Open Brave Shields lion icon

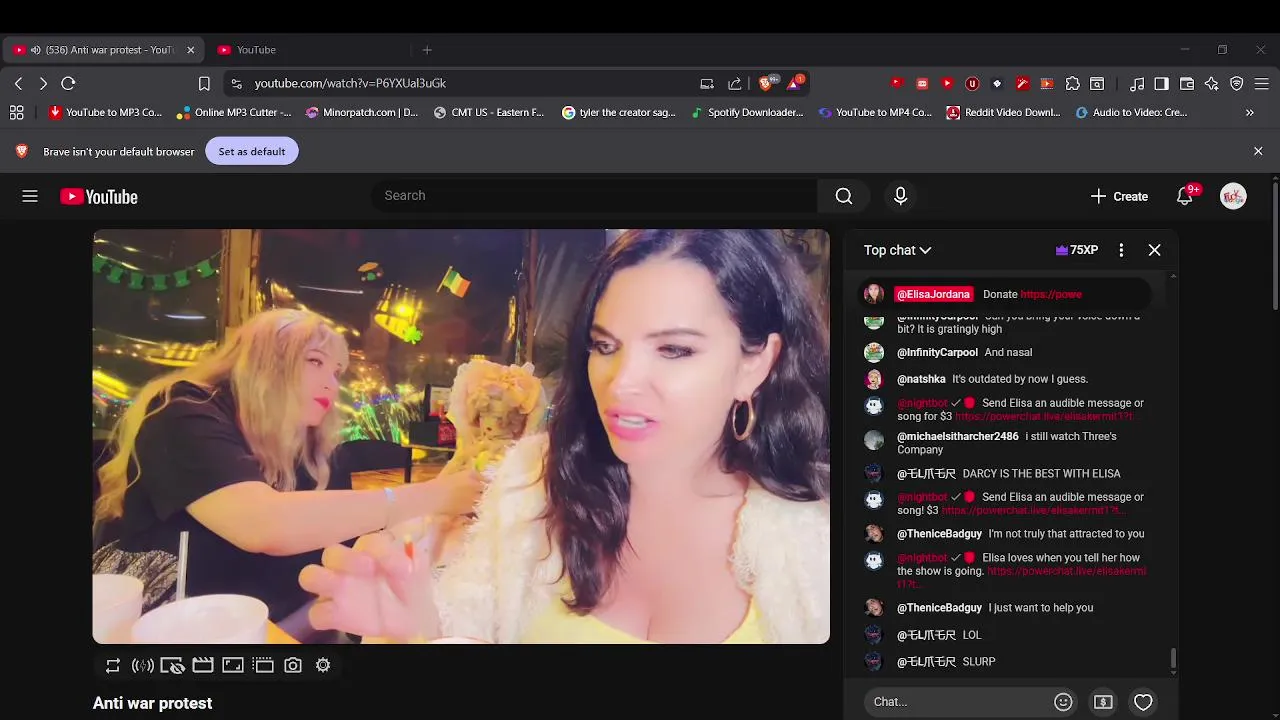766,83
